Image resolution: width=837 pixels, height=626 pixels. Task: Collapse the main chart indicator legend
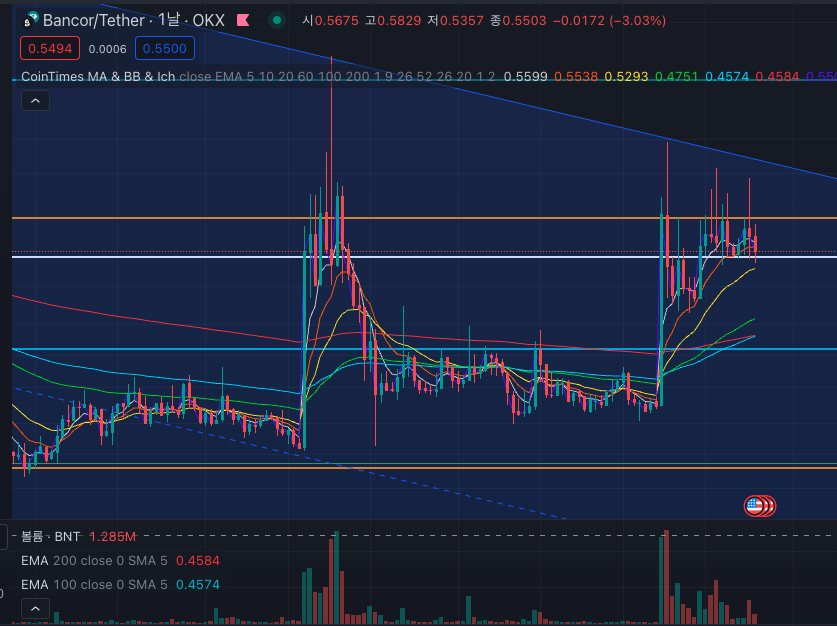[x=35, y=101]
